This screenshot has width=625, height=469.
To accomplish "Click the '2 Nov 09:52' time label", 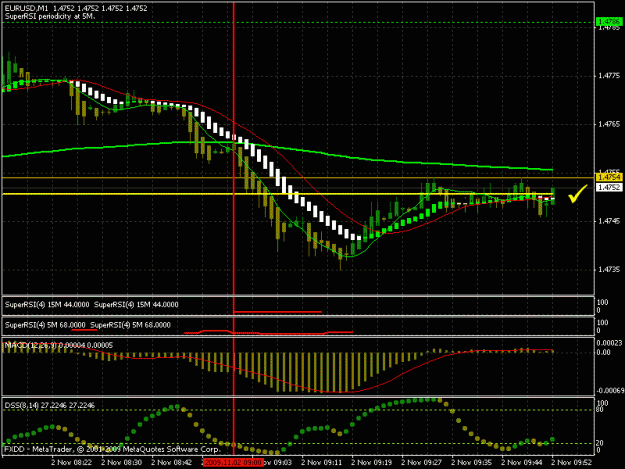I will [572, 462].
